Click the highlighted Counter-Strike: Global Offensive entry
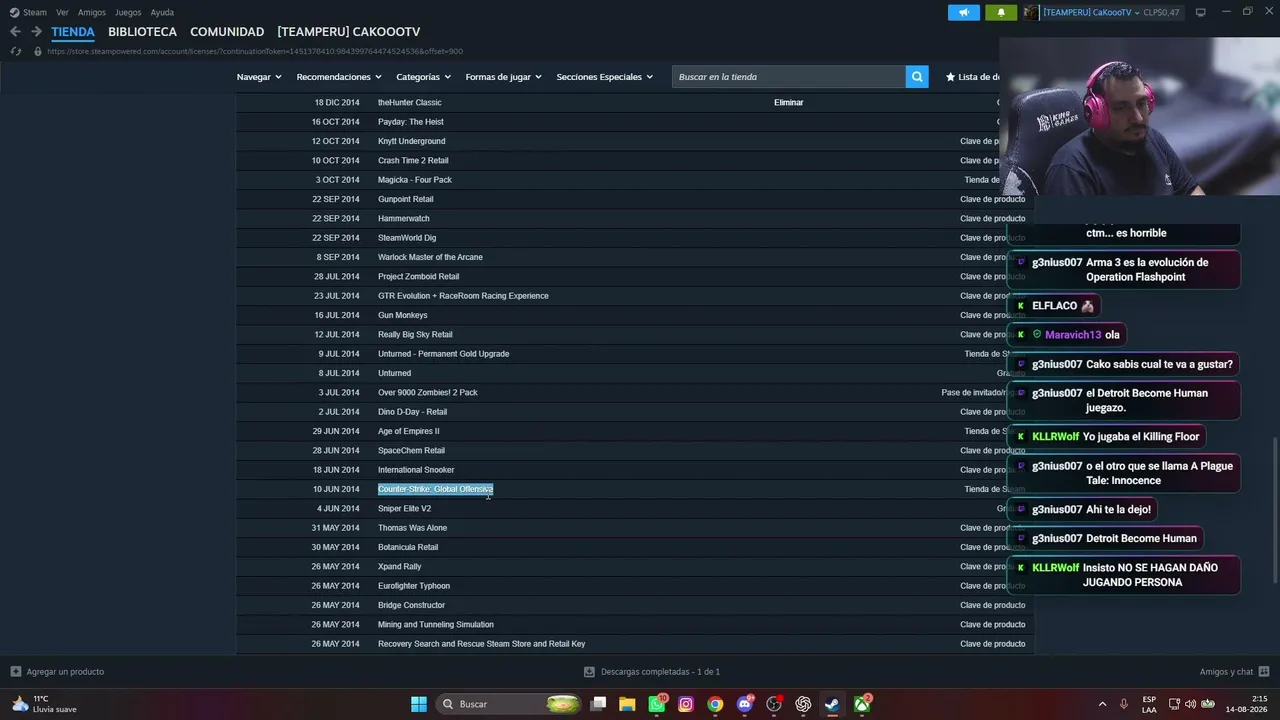 coord(435,489)
